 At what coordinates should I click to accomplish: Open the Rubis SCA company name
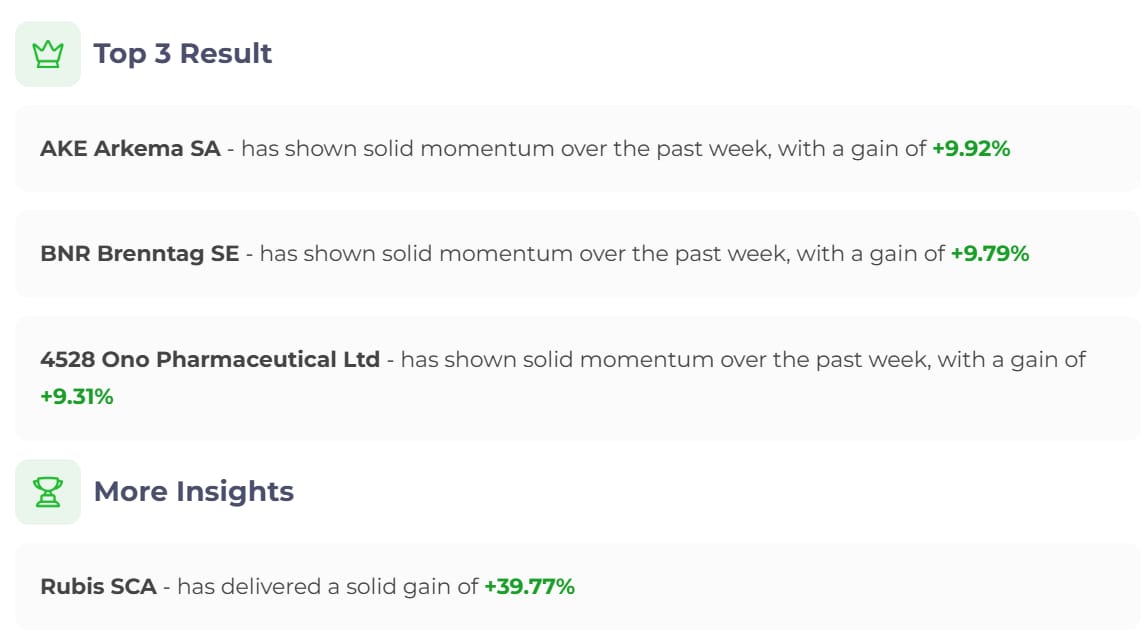click(98, 587)
